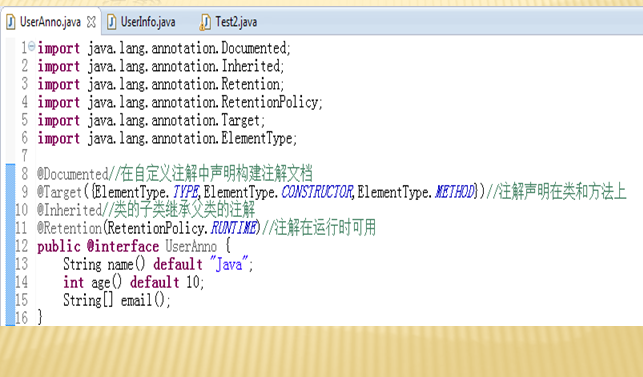
Task: Click the comment after @Inherited on line 10
Action: pyautogui.click(x=178, y=210)
